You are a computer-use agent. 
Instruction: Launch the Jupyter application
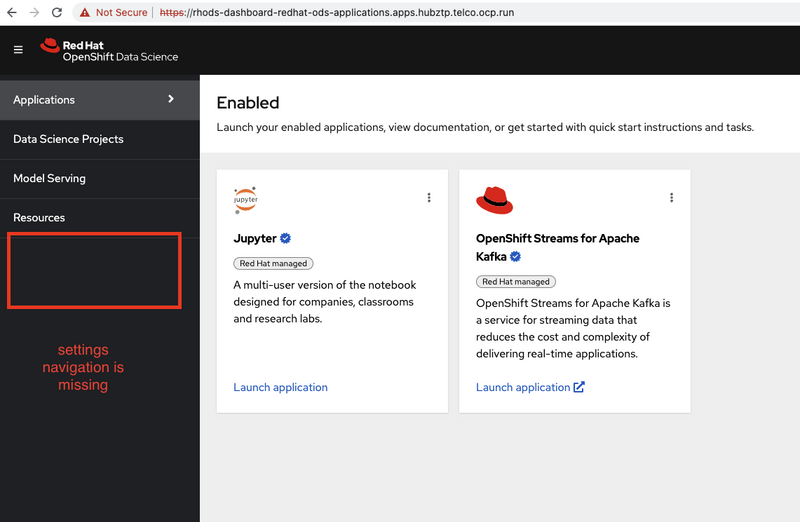point(281,387)
